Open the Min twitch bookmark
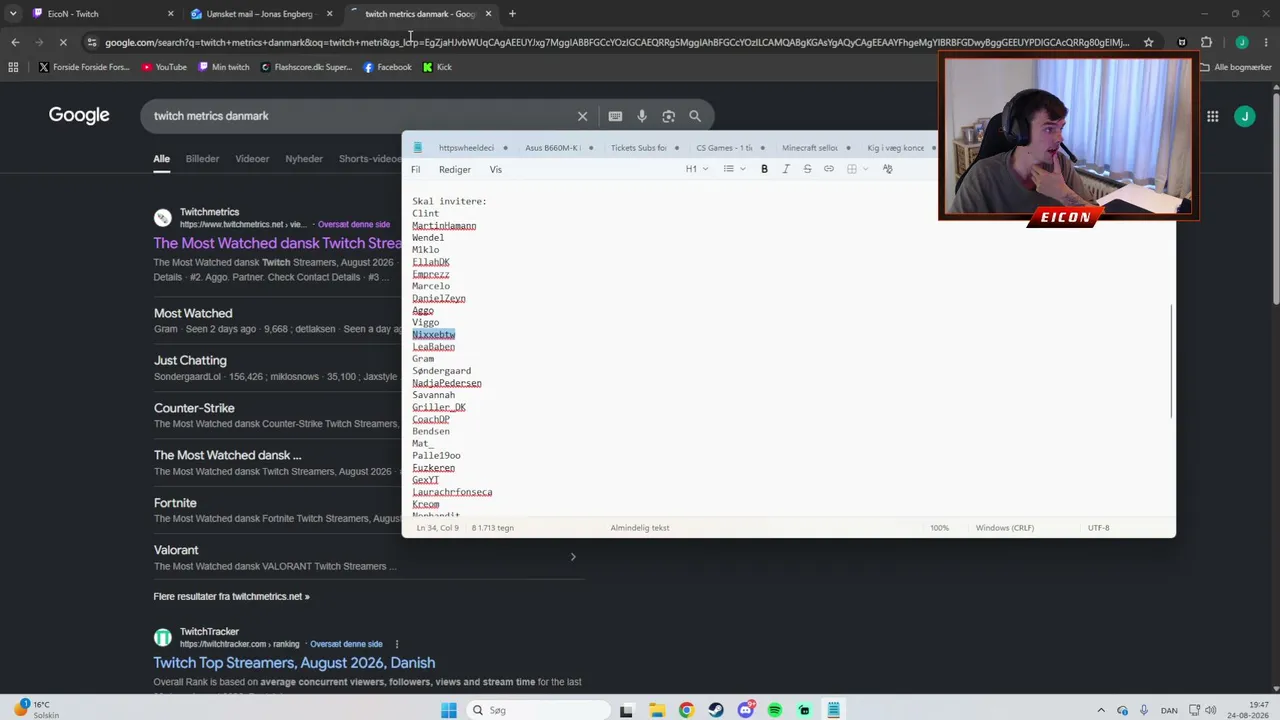 tap(224, 67)
